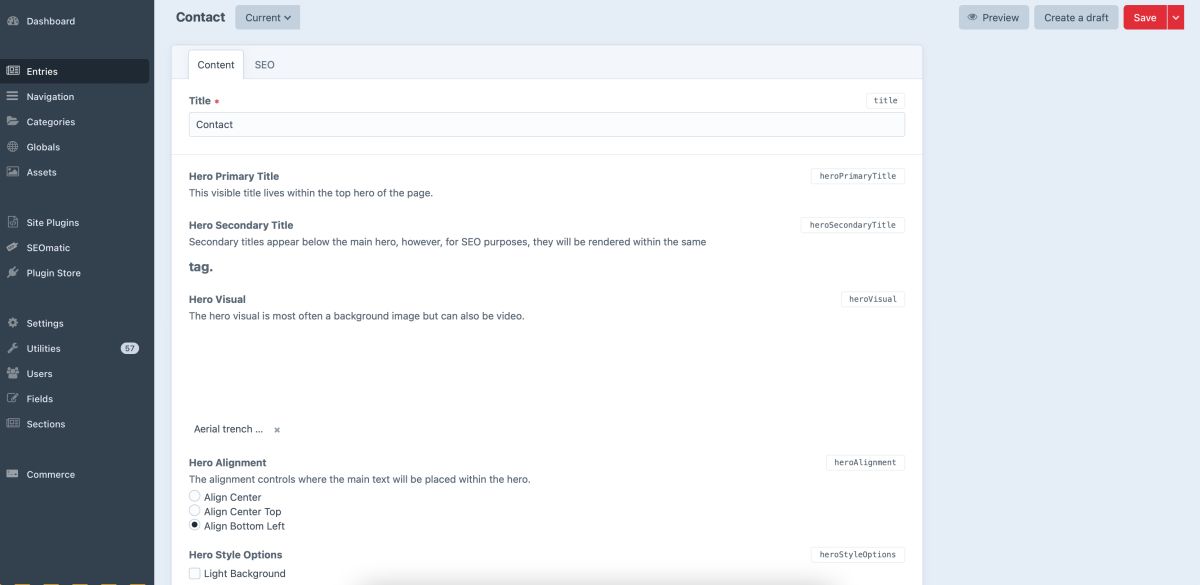Screen dimensions: 1200x585
Task: Click the Users group icon
Action: point(13,373)
